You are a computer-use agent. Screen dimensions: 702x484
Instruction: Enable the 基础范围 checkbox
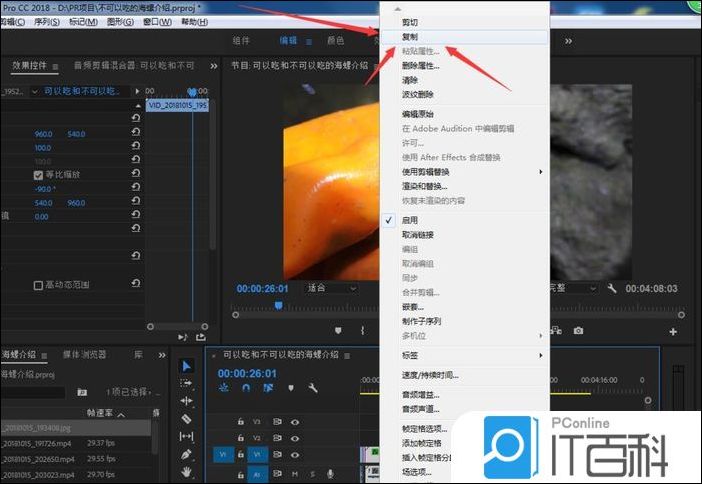tap(38, 285)
